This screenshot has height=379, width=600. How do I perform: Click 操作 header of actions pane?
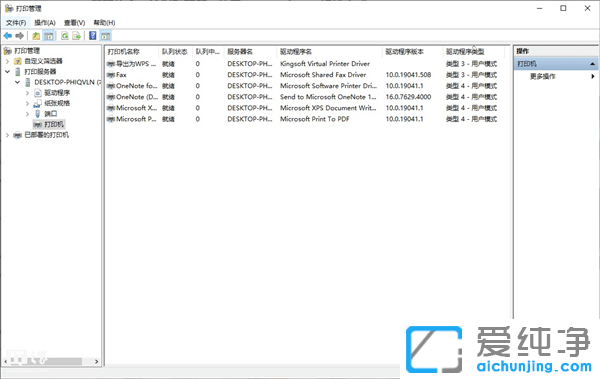(556, 51)
